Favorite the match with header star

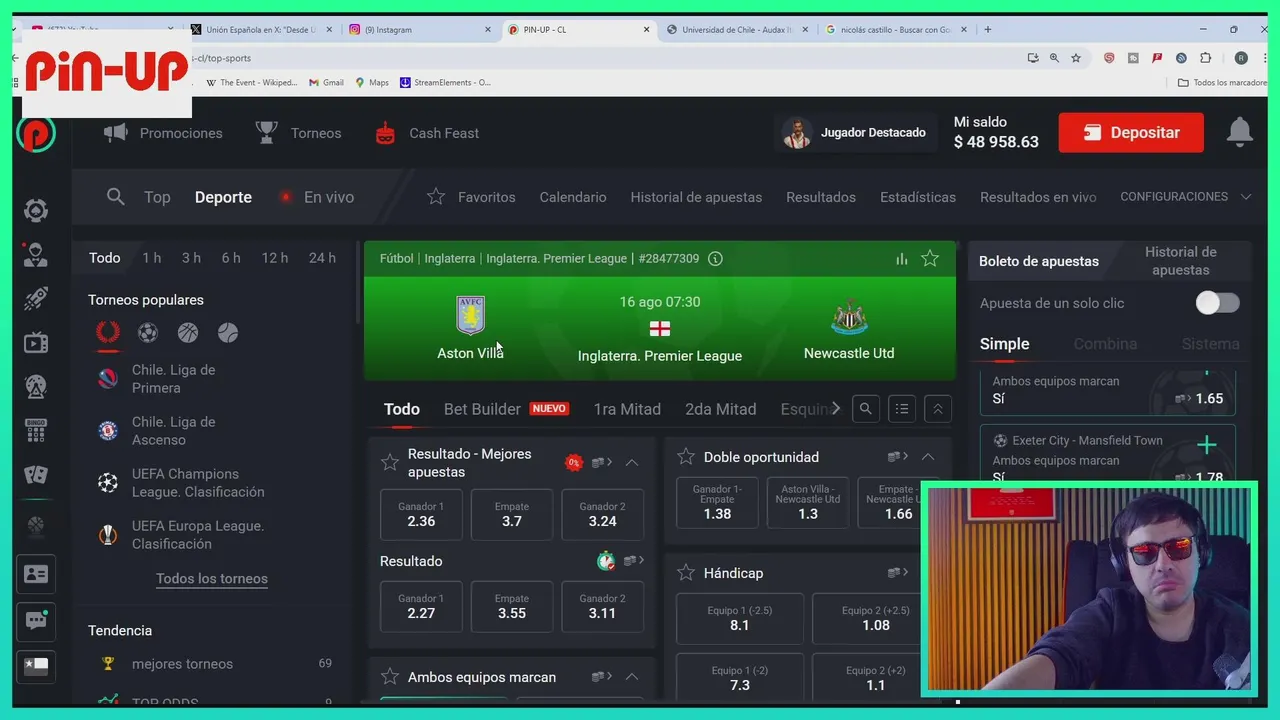click(930, 259)
